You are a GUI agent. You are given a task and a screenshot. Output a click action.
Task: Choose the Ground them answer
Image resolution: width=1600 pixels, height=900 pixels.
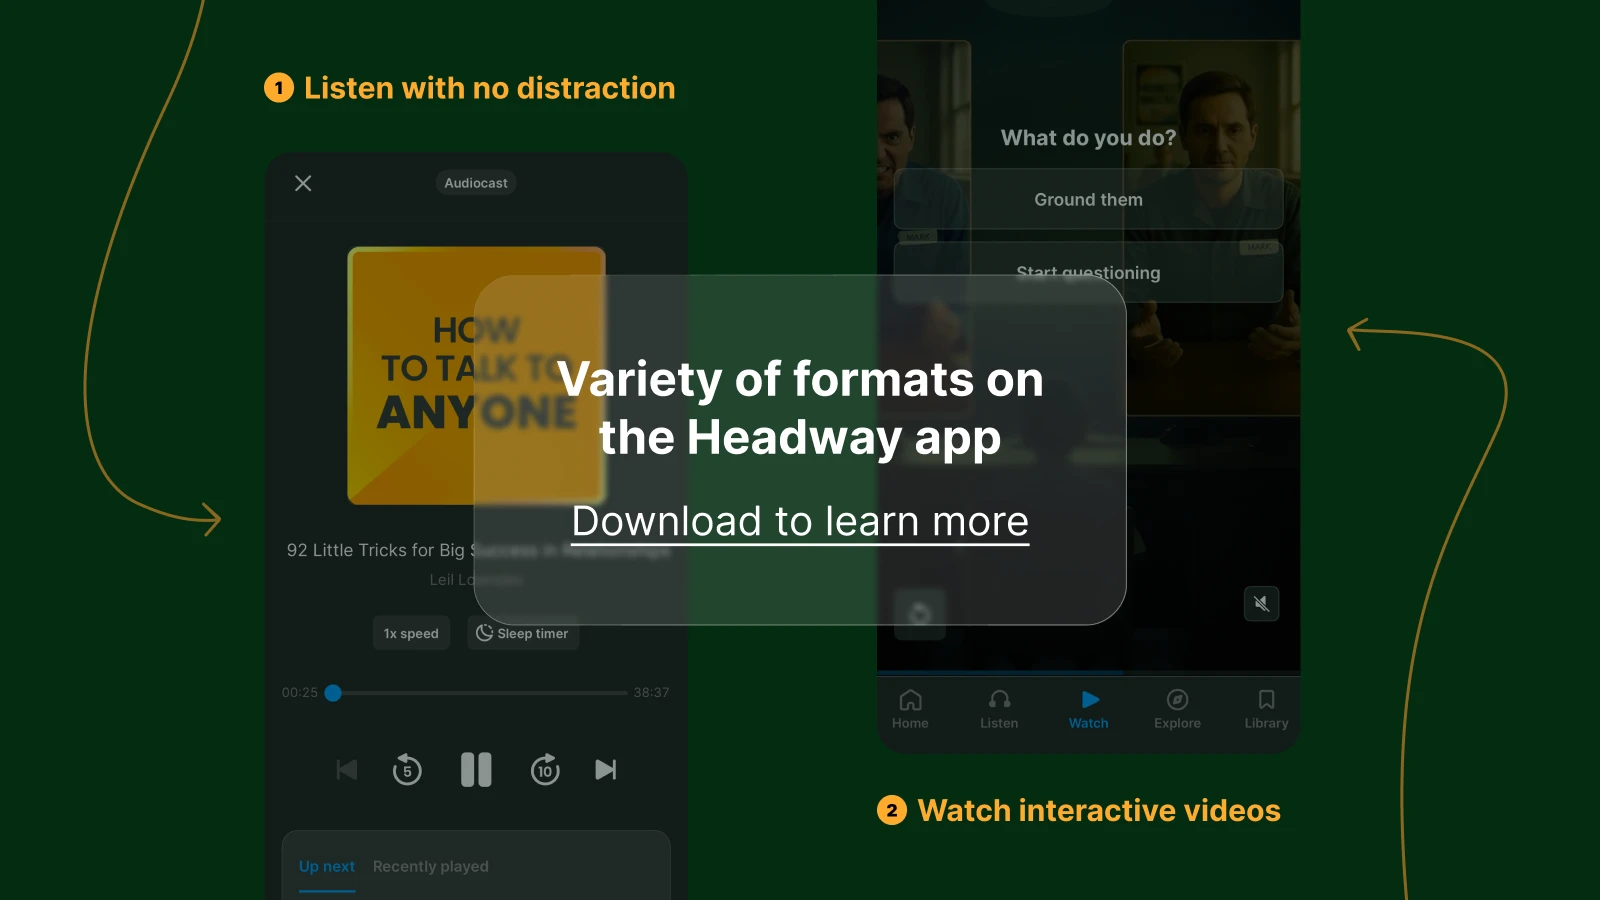point(1088,199)
